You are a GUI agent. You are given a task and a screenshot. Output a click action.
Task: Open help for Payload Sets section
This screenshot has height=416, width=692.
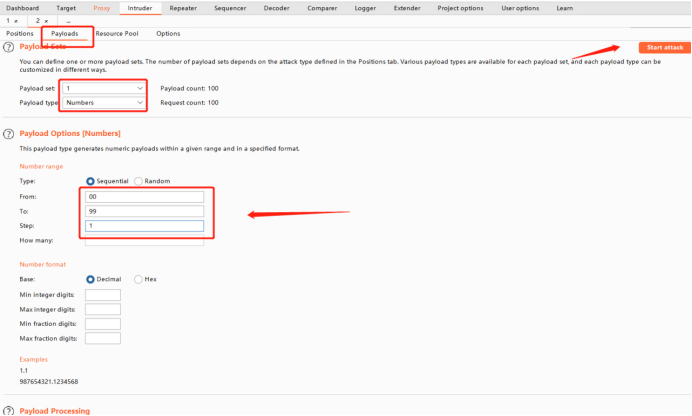8,47
